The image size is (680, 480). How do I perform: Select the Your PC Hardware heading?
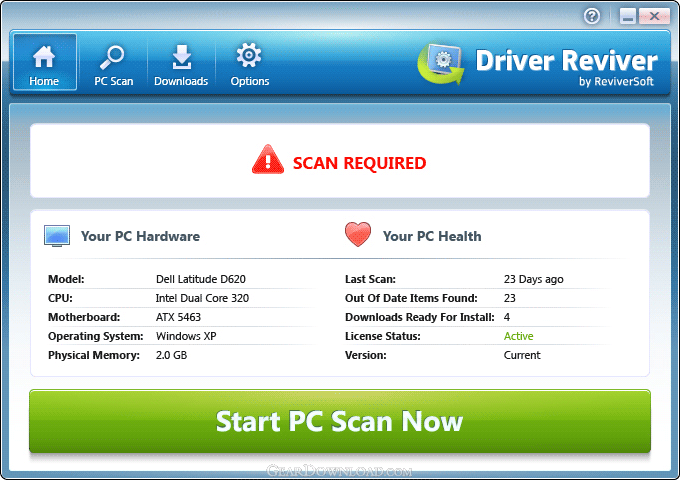click(141, 236)
